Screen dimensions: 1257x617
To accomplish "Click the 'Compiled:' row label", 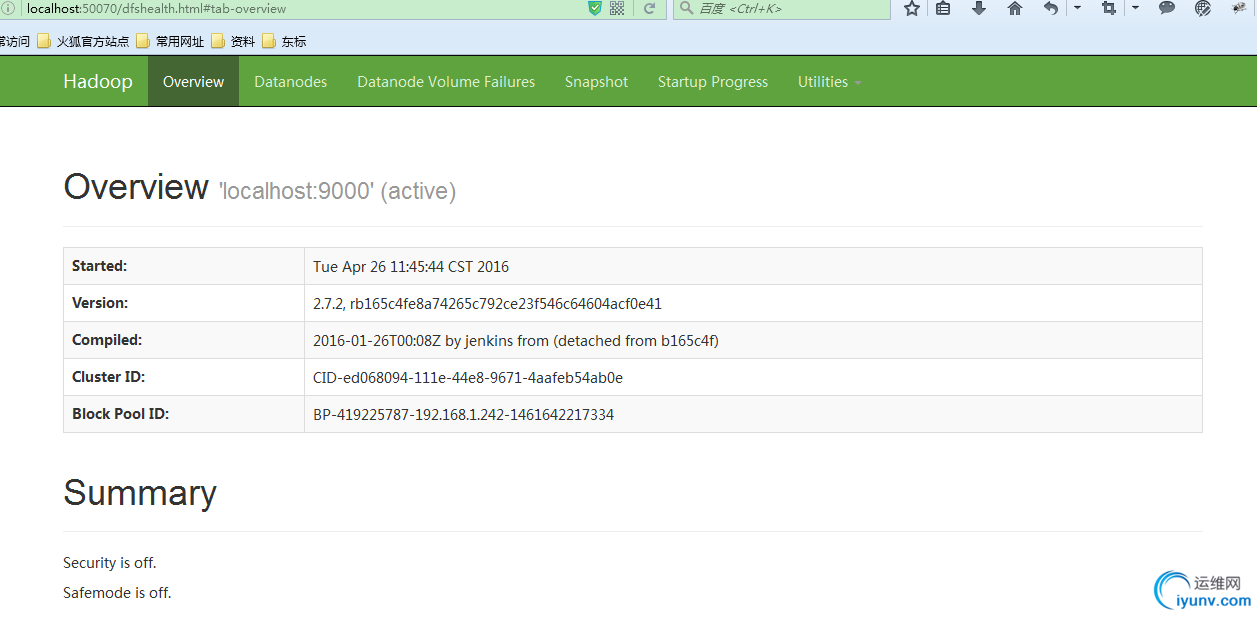I will click(x=107, y=340).
